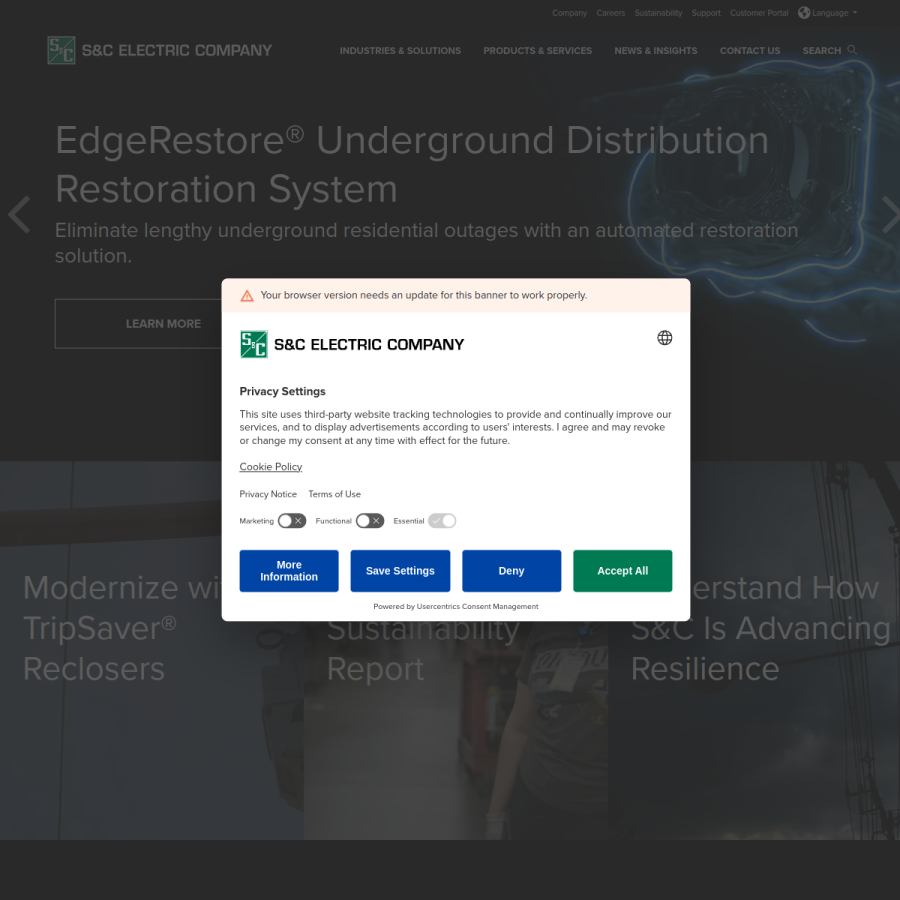Open the Privacy Notice link
The height and width of the screenshot is (900, 900).
pos(268,494)
